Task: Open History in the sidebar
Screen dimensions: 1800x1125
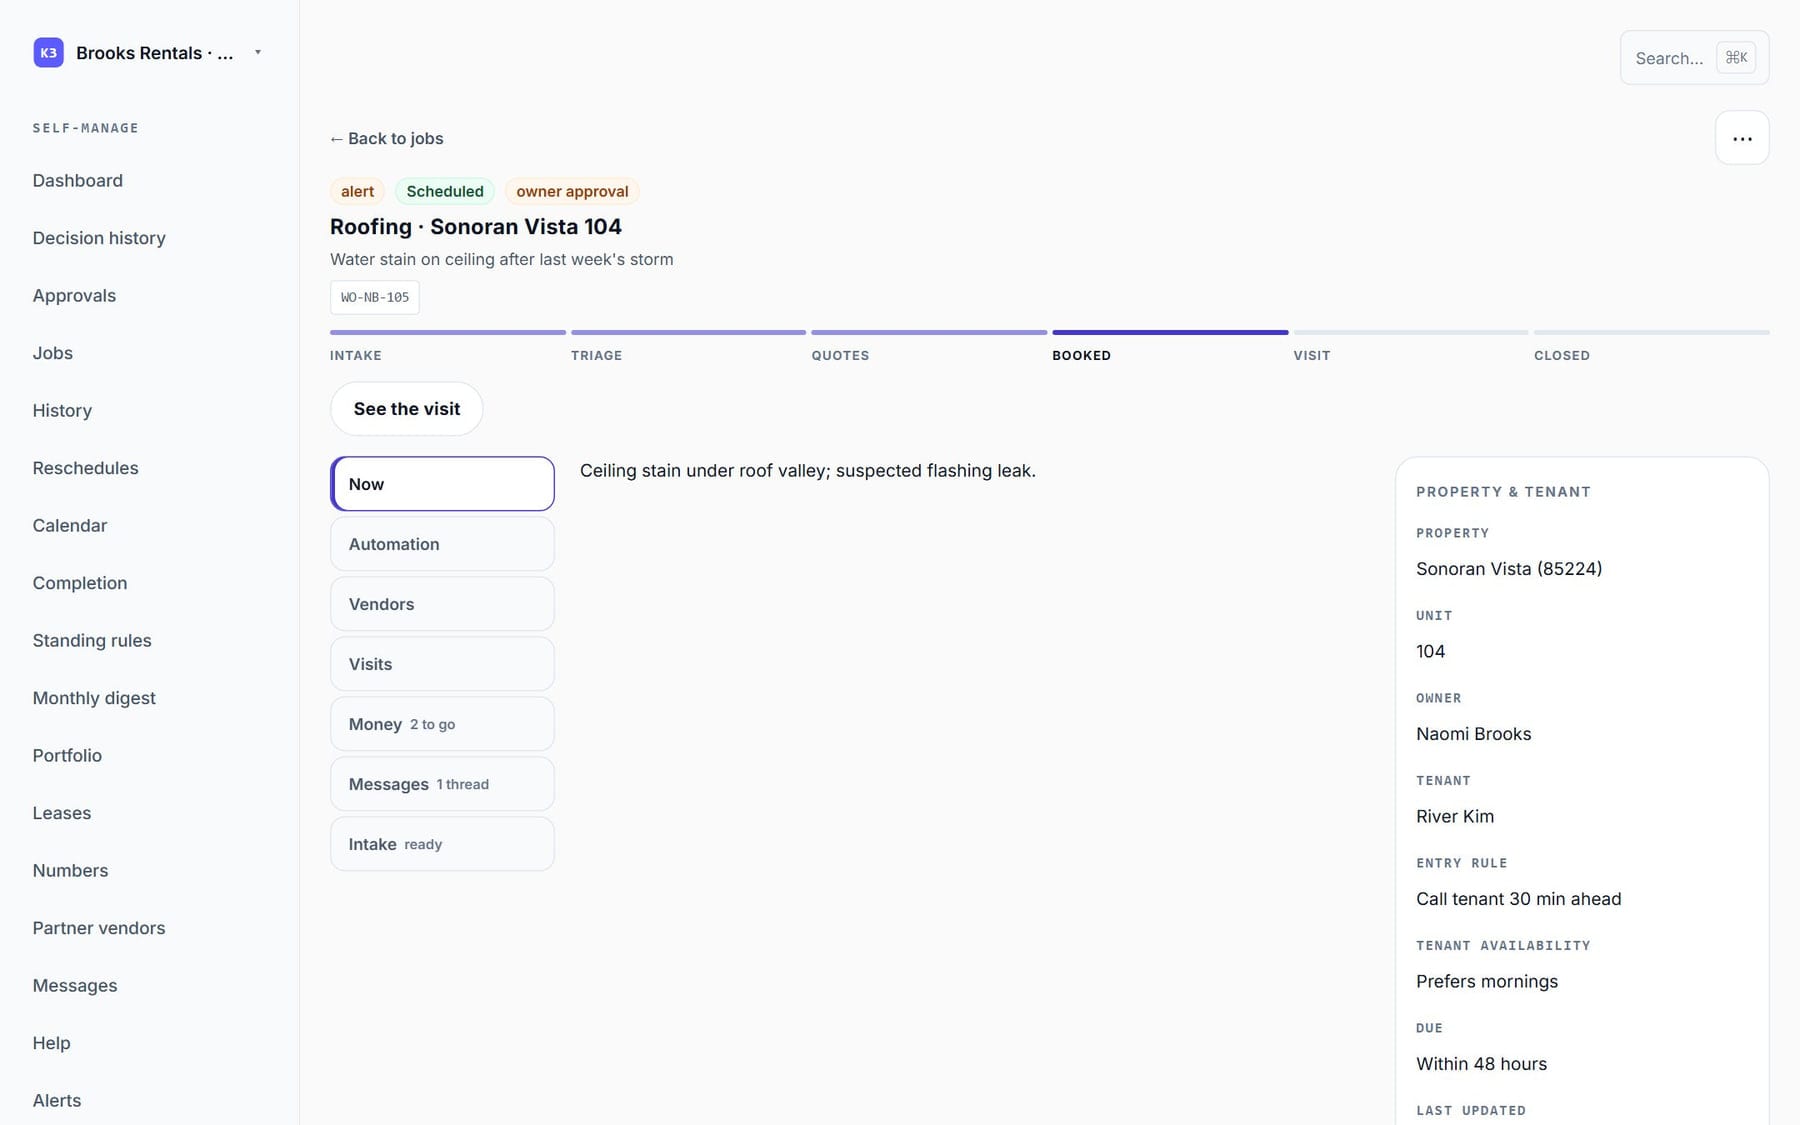Action: (x=62, y=411)
